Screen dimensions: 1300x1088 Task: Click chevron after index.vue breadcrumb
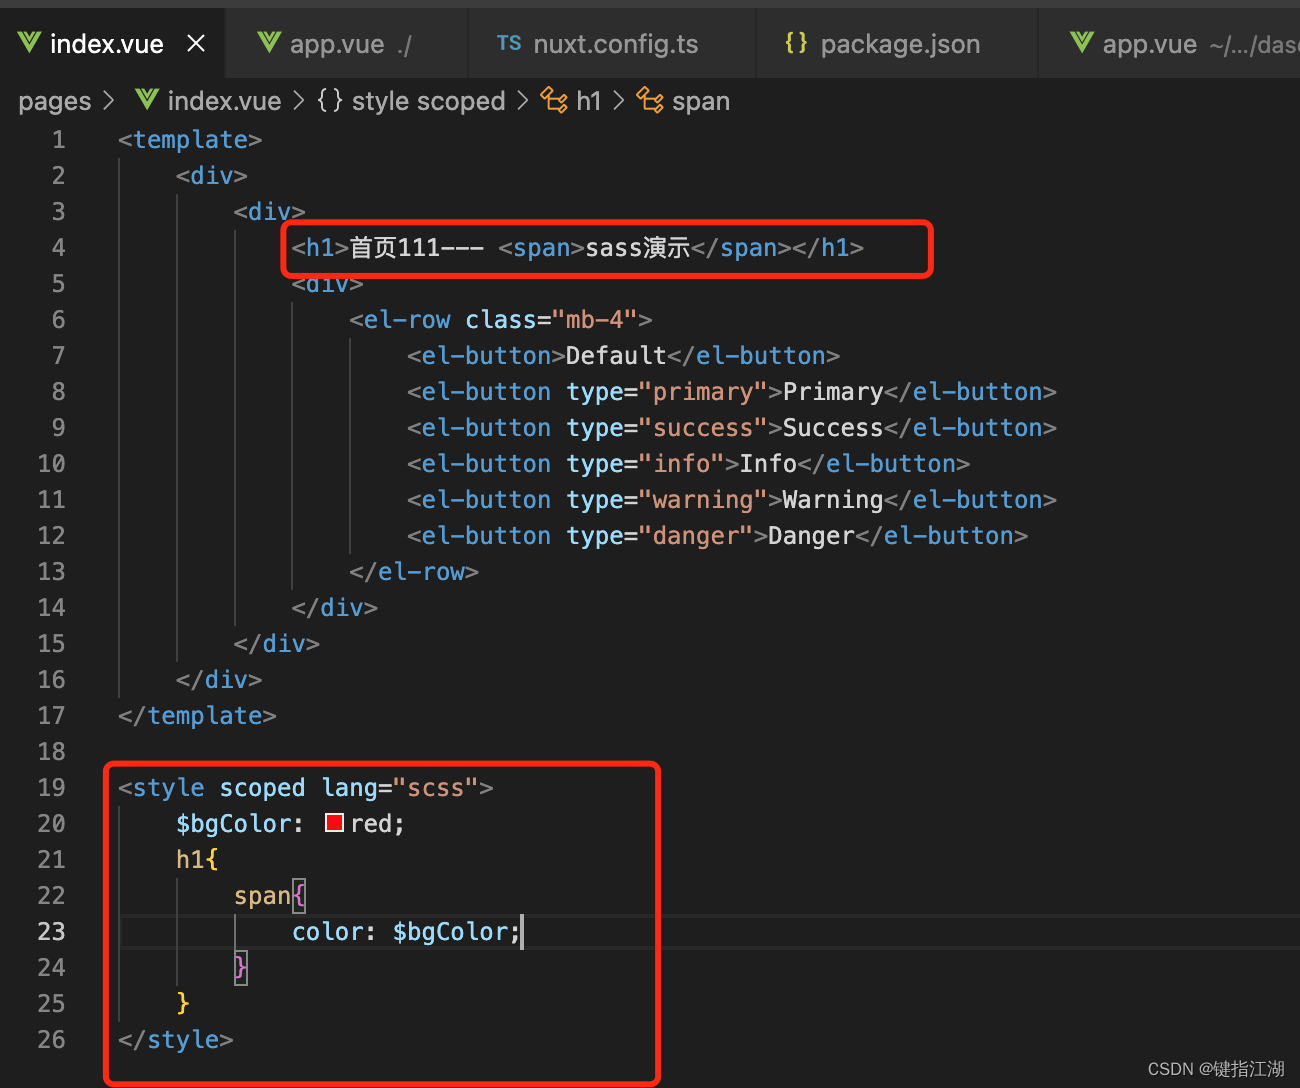pyautogui.click(x=298, y=101)
